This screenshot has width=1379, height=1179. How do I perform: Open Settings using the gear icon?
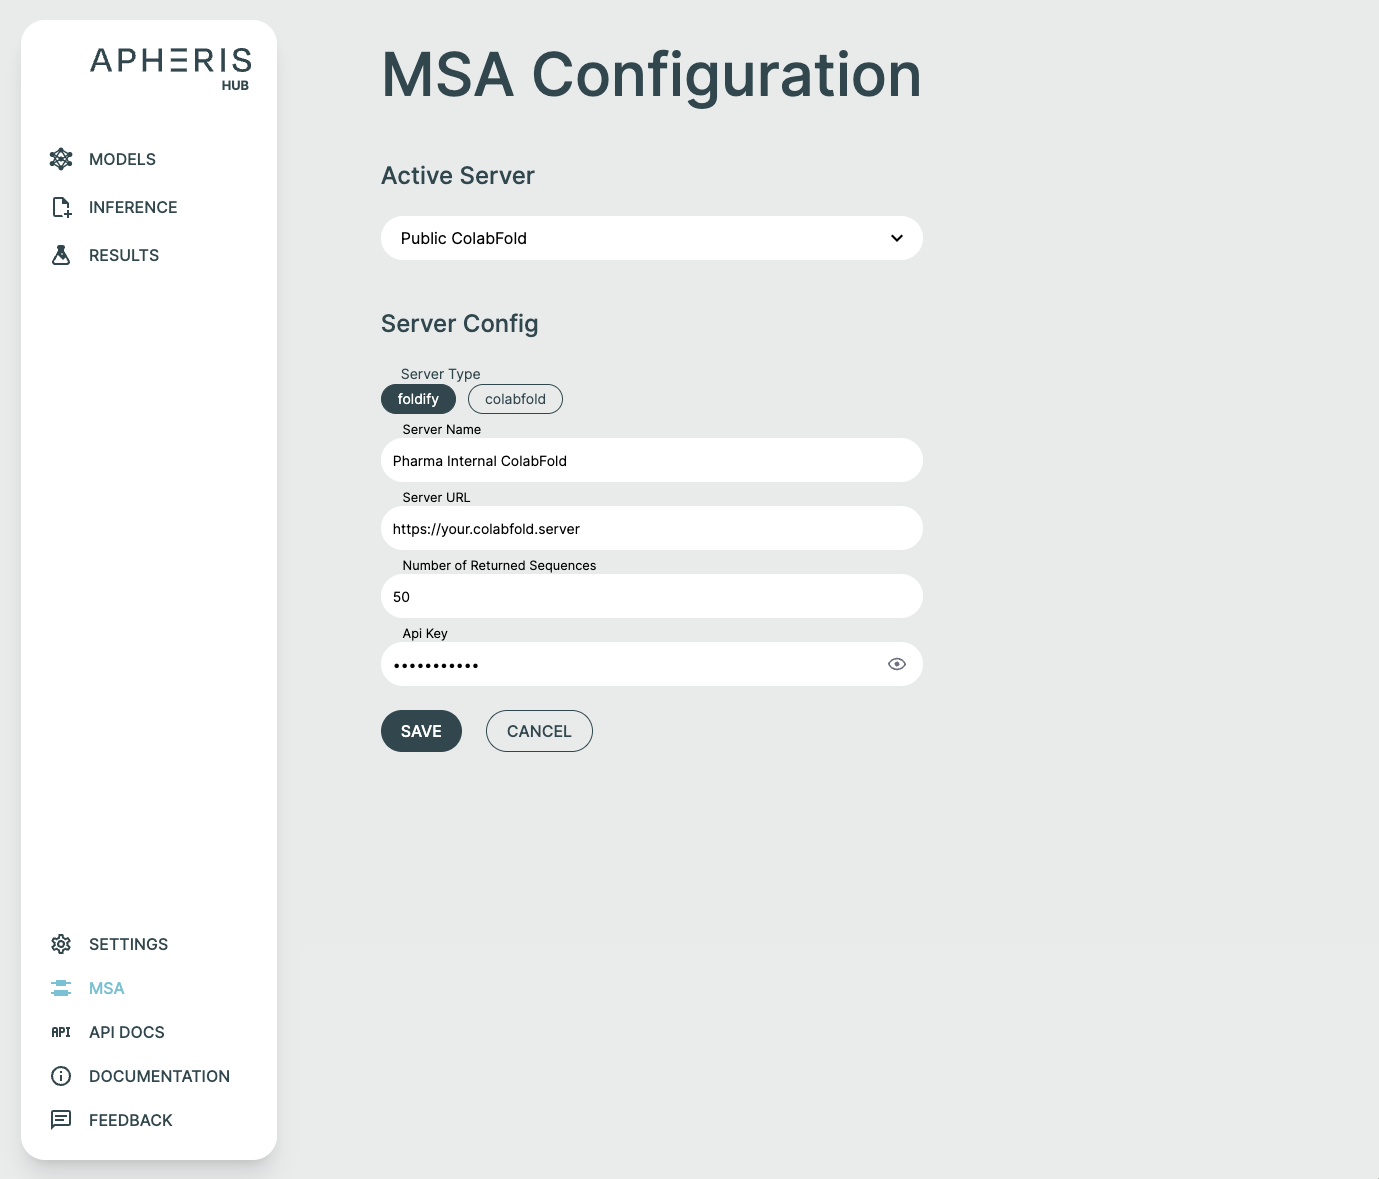point(61,943)
